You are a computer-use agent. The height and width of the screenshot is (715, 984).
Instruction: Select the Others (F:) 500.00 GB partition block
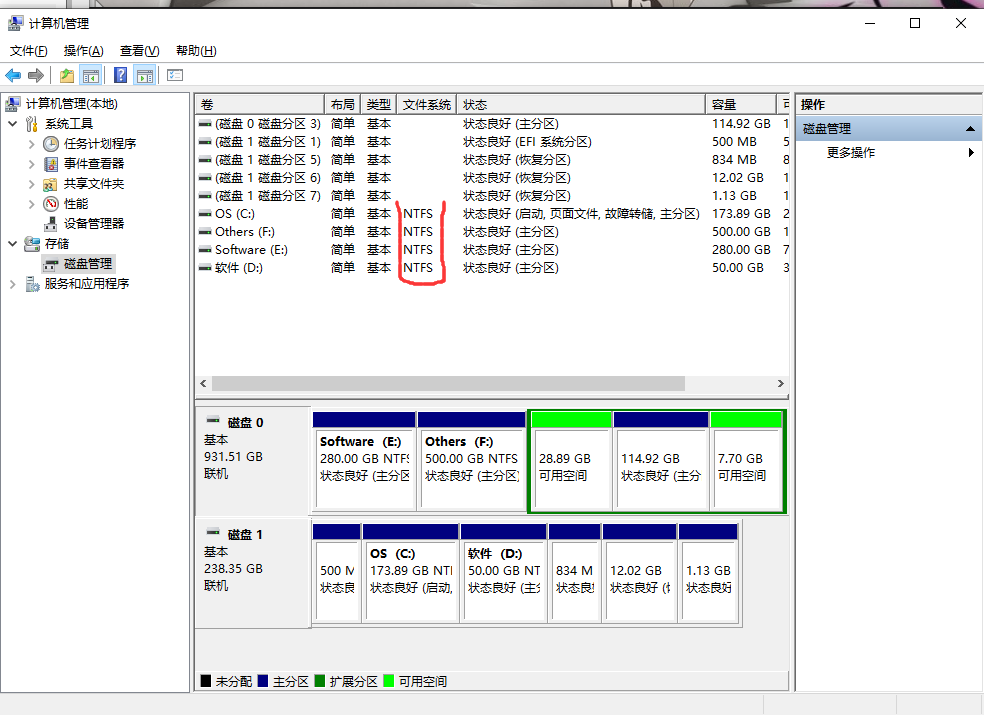click(x=471, y=461)
